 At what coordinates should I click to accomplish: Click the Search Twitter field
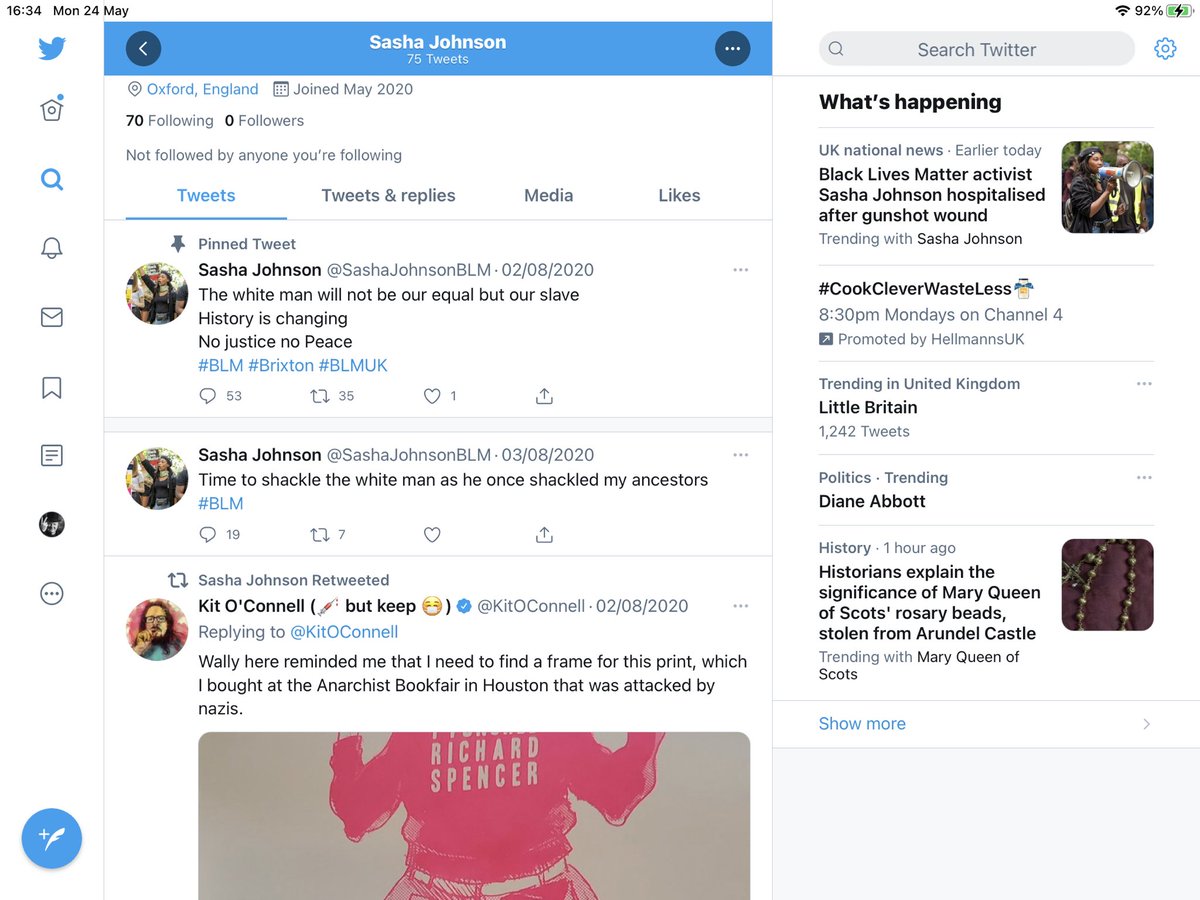(x=977, y=49)
